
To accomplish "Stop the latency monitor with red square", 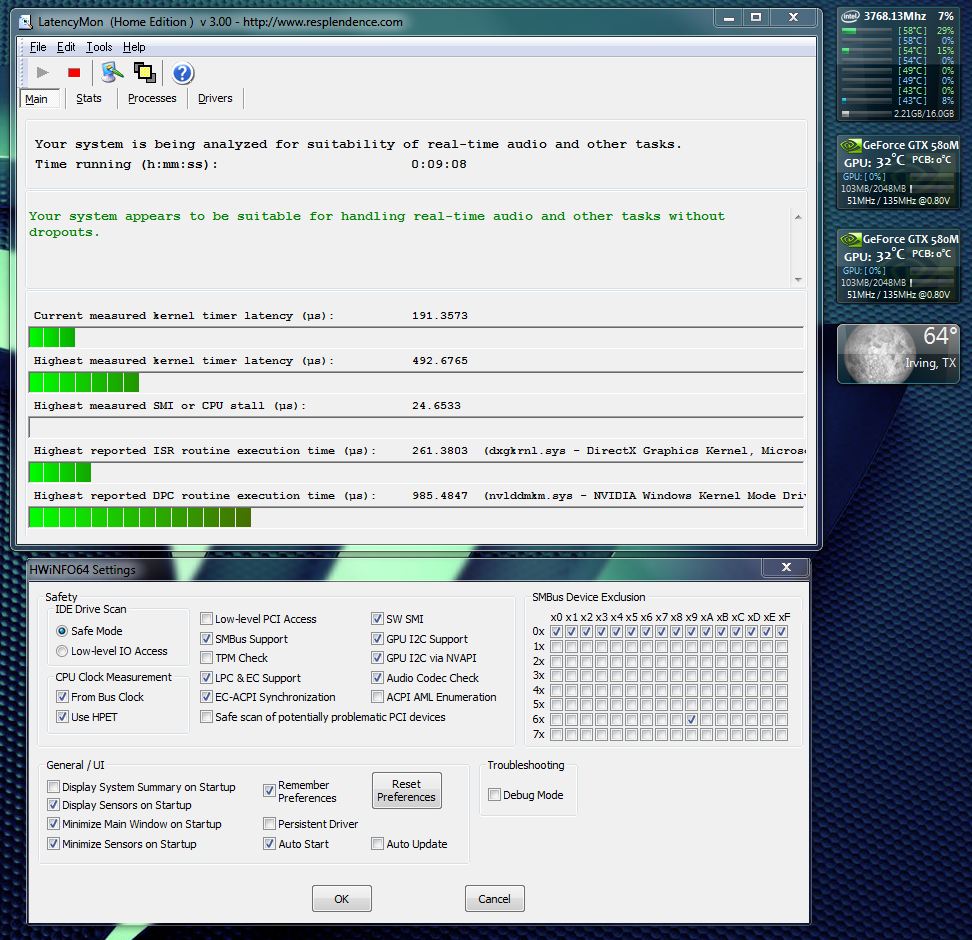I will click(74, 73).
